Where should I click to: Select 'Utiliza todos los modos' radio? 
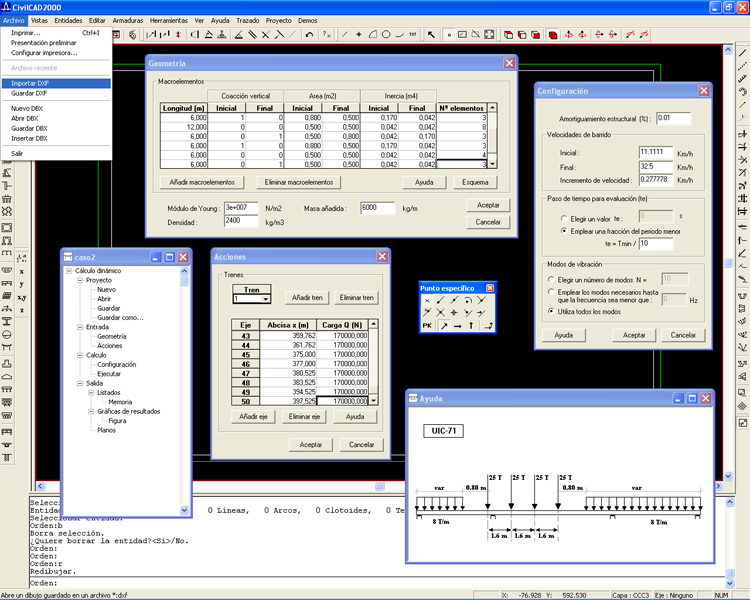click(x=551, y=311)
